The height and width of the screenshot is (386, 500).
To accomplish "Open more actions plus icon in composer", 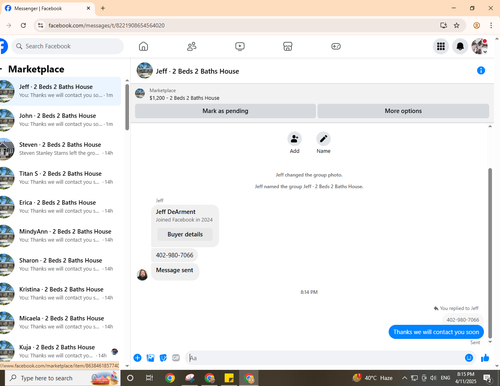I will coord(137,358).
